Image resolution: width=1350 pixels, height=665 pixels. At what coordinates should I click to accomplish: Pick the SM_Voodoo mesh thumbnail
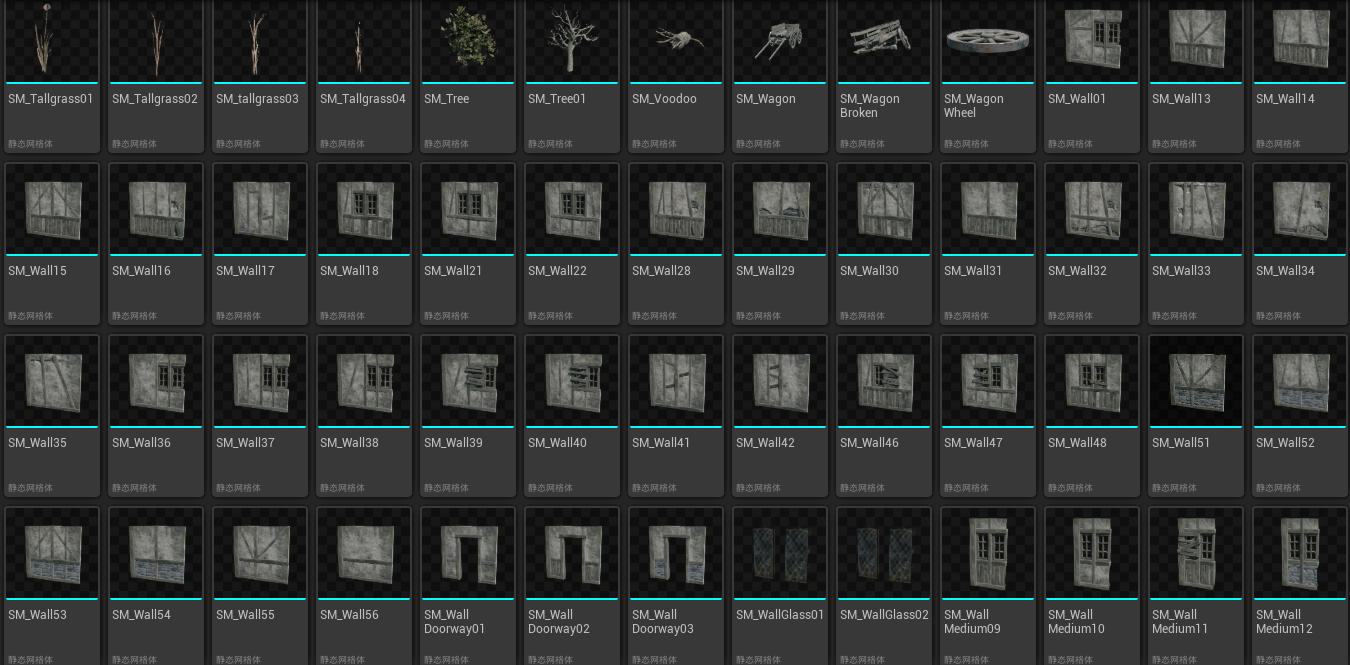[676, 41]
